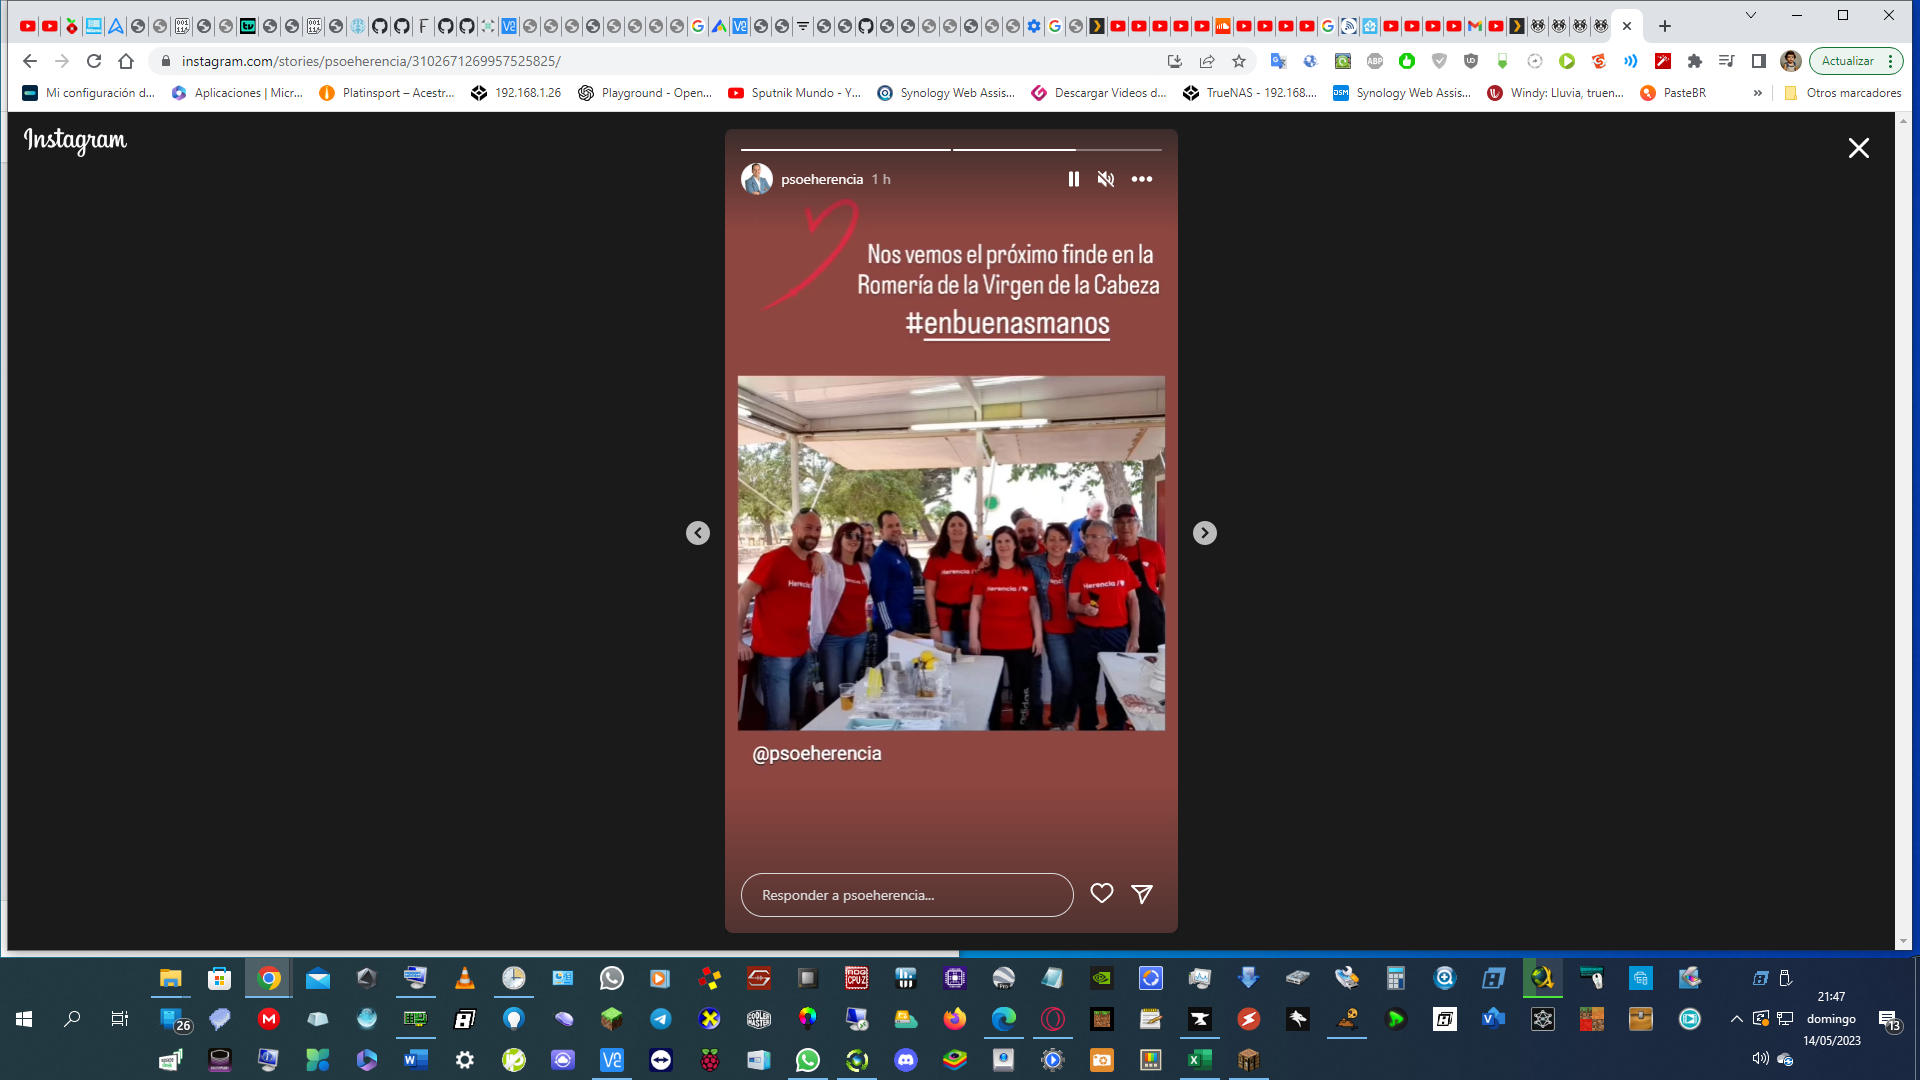Screen dimensions: 1920x1080
Task: Pause the Instagram story
Action: pos(1073,179)
